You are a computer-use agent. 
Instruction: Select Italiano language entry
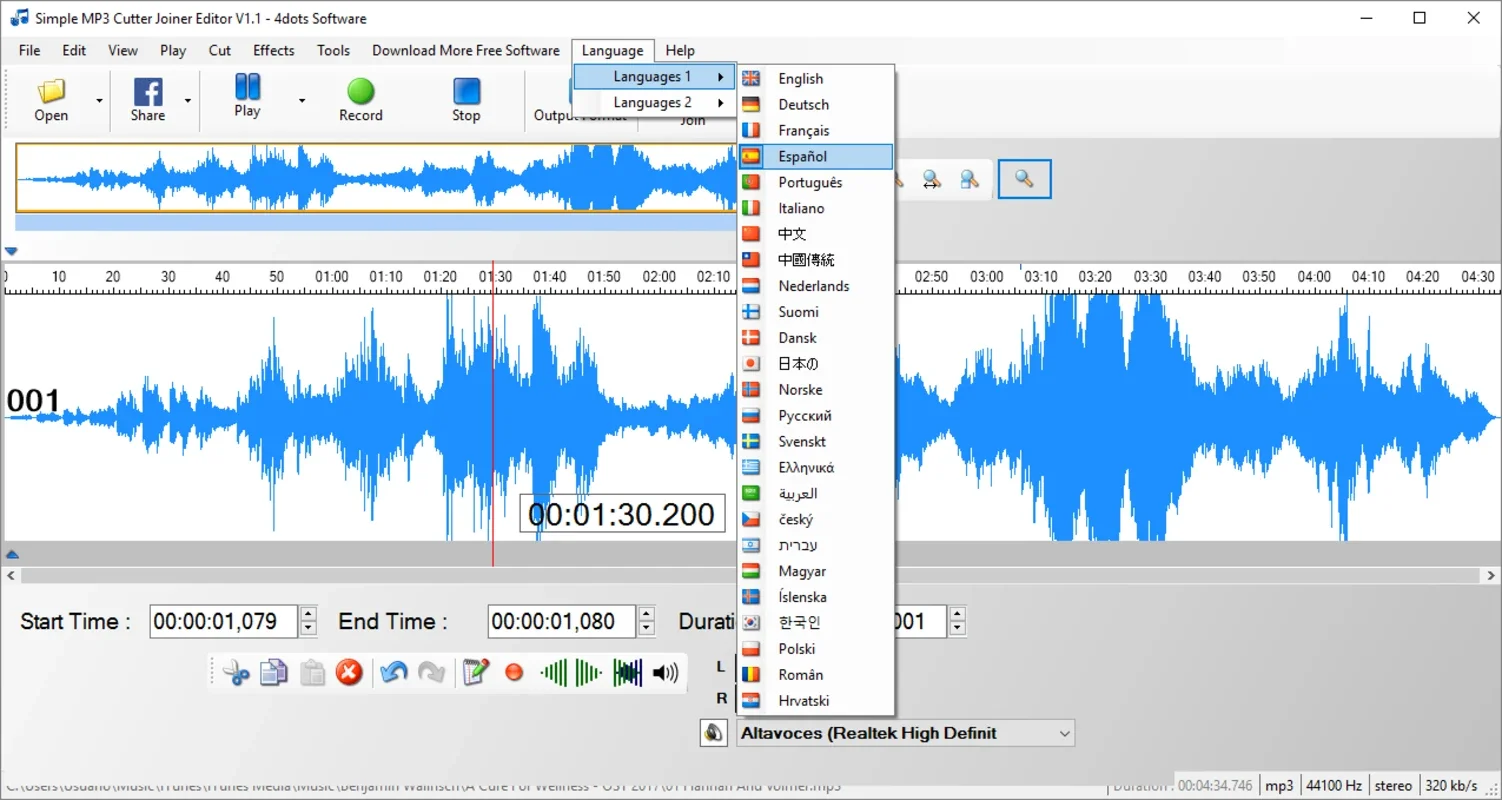coord(816,208)
